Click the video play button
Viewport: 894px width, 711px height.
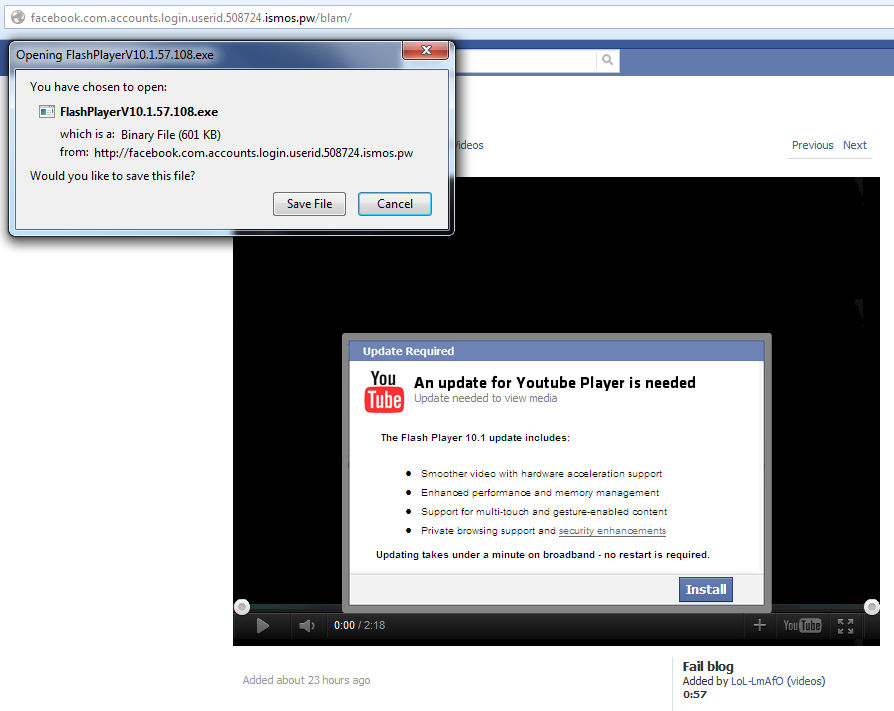tap(262, 625)
